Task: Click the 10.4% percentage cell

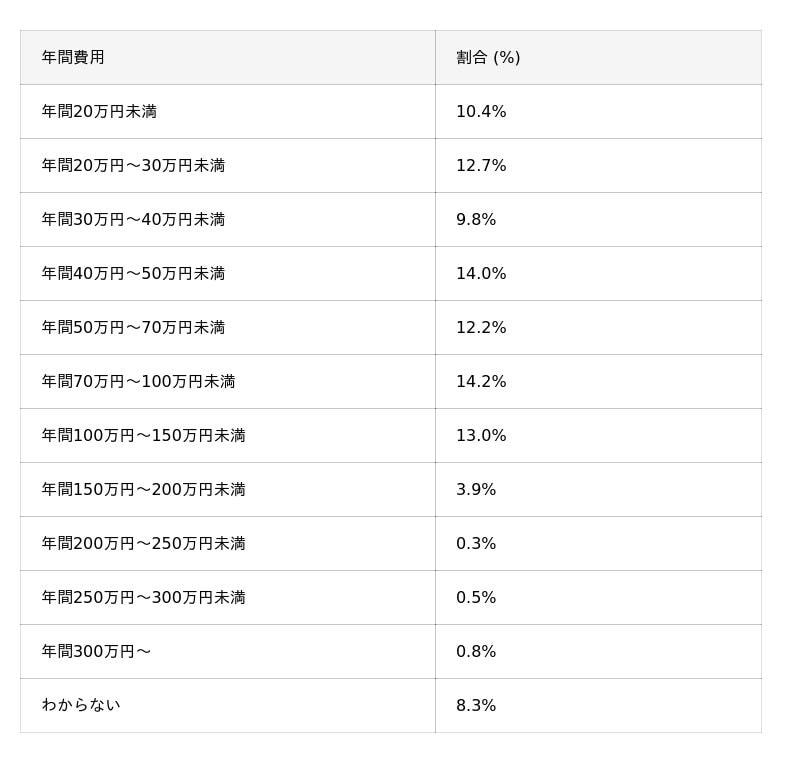Action: 481,112
